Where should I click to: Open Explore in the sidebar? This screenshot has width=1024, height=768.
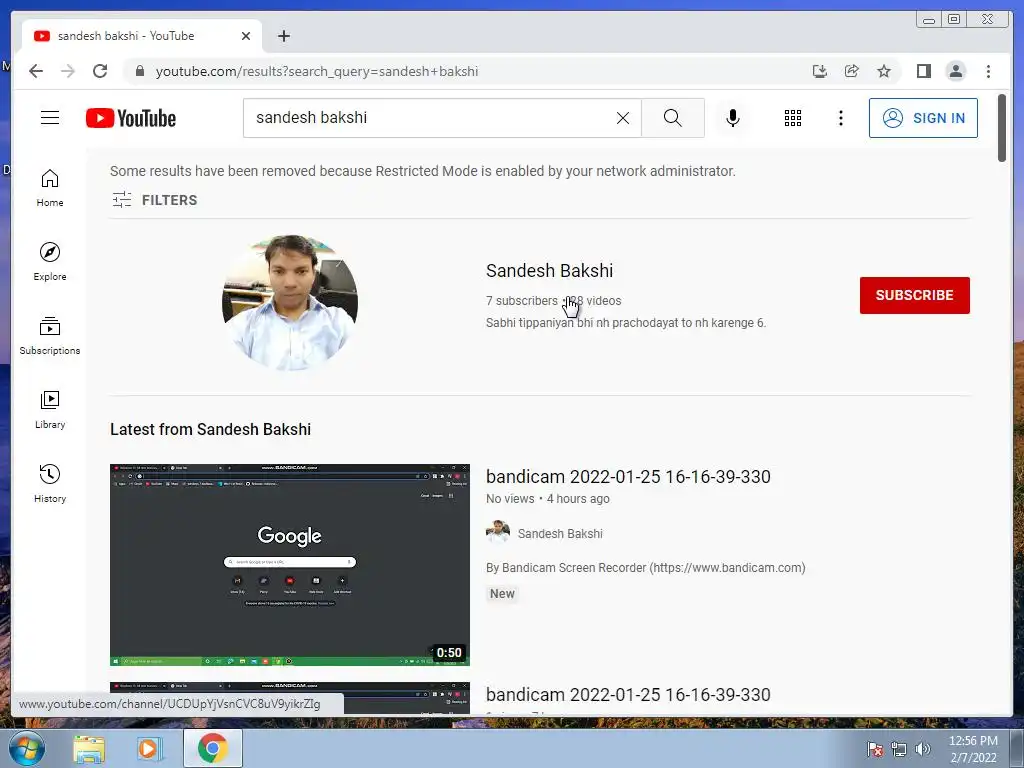(x=50, y=261)
